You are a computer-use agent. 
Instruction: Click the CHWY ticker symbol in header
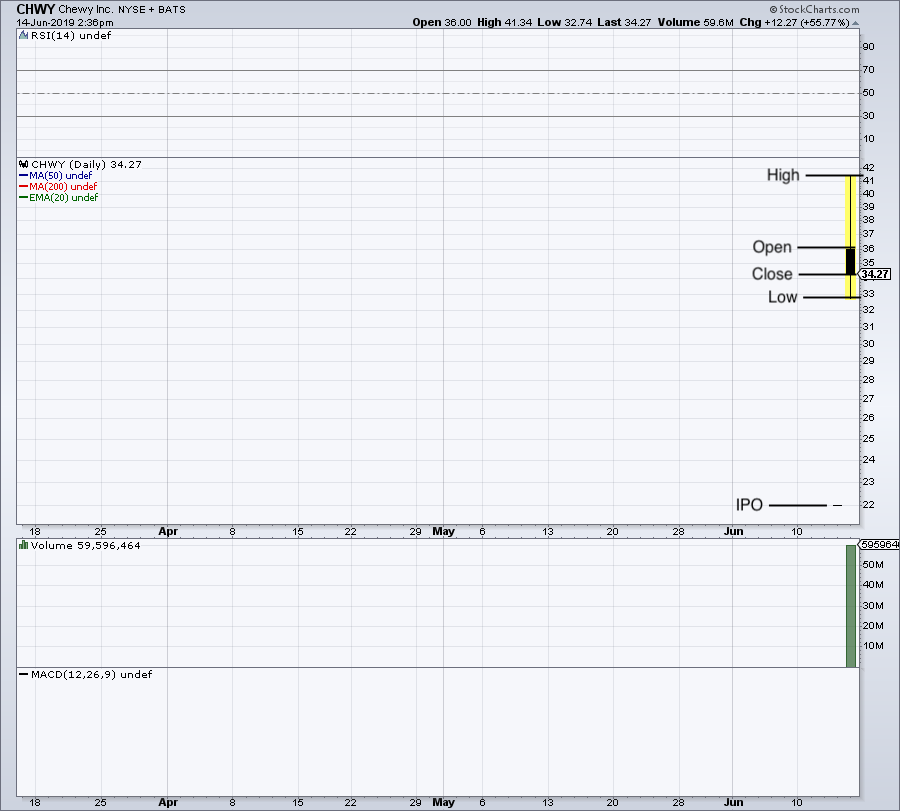click(36, 9)
